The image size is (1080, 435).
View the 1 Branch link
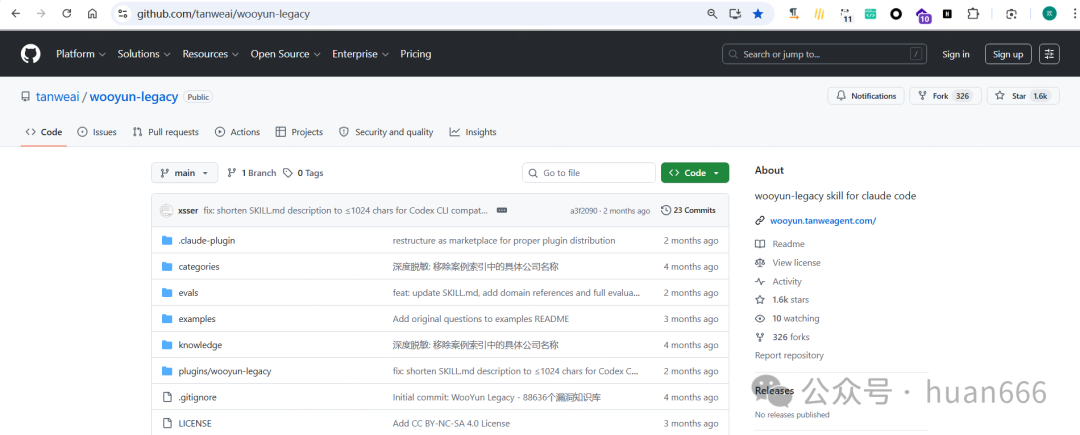point(251,173)
